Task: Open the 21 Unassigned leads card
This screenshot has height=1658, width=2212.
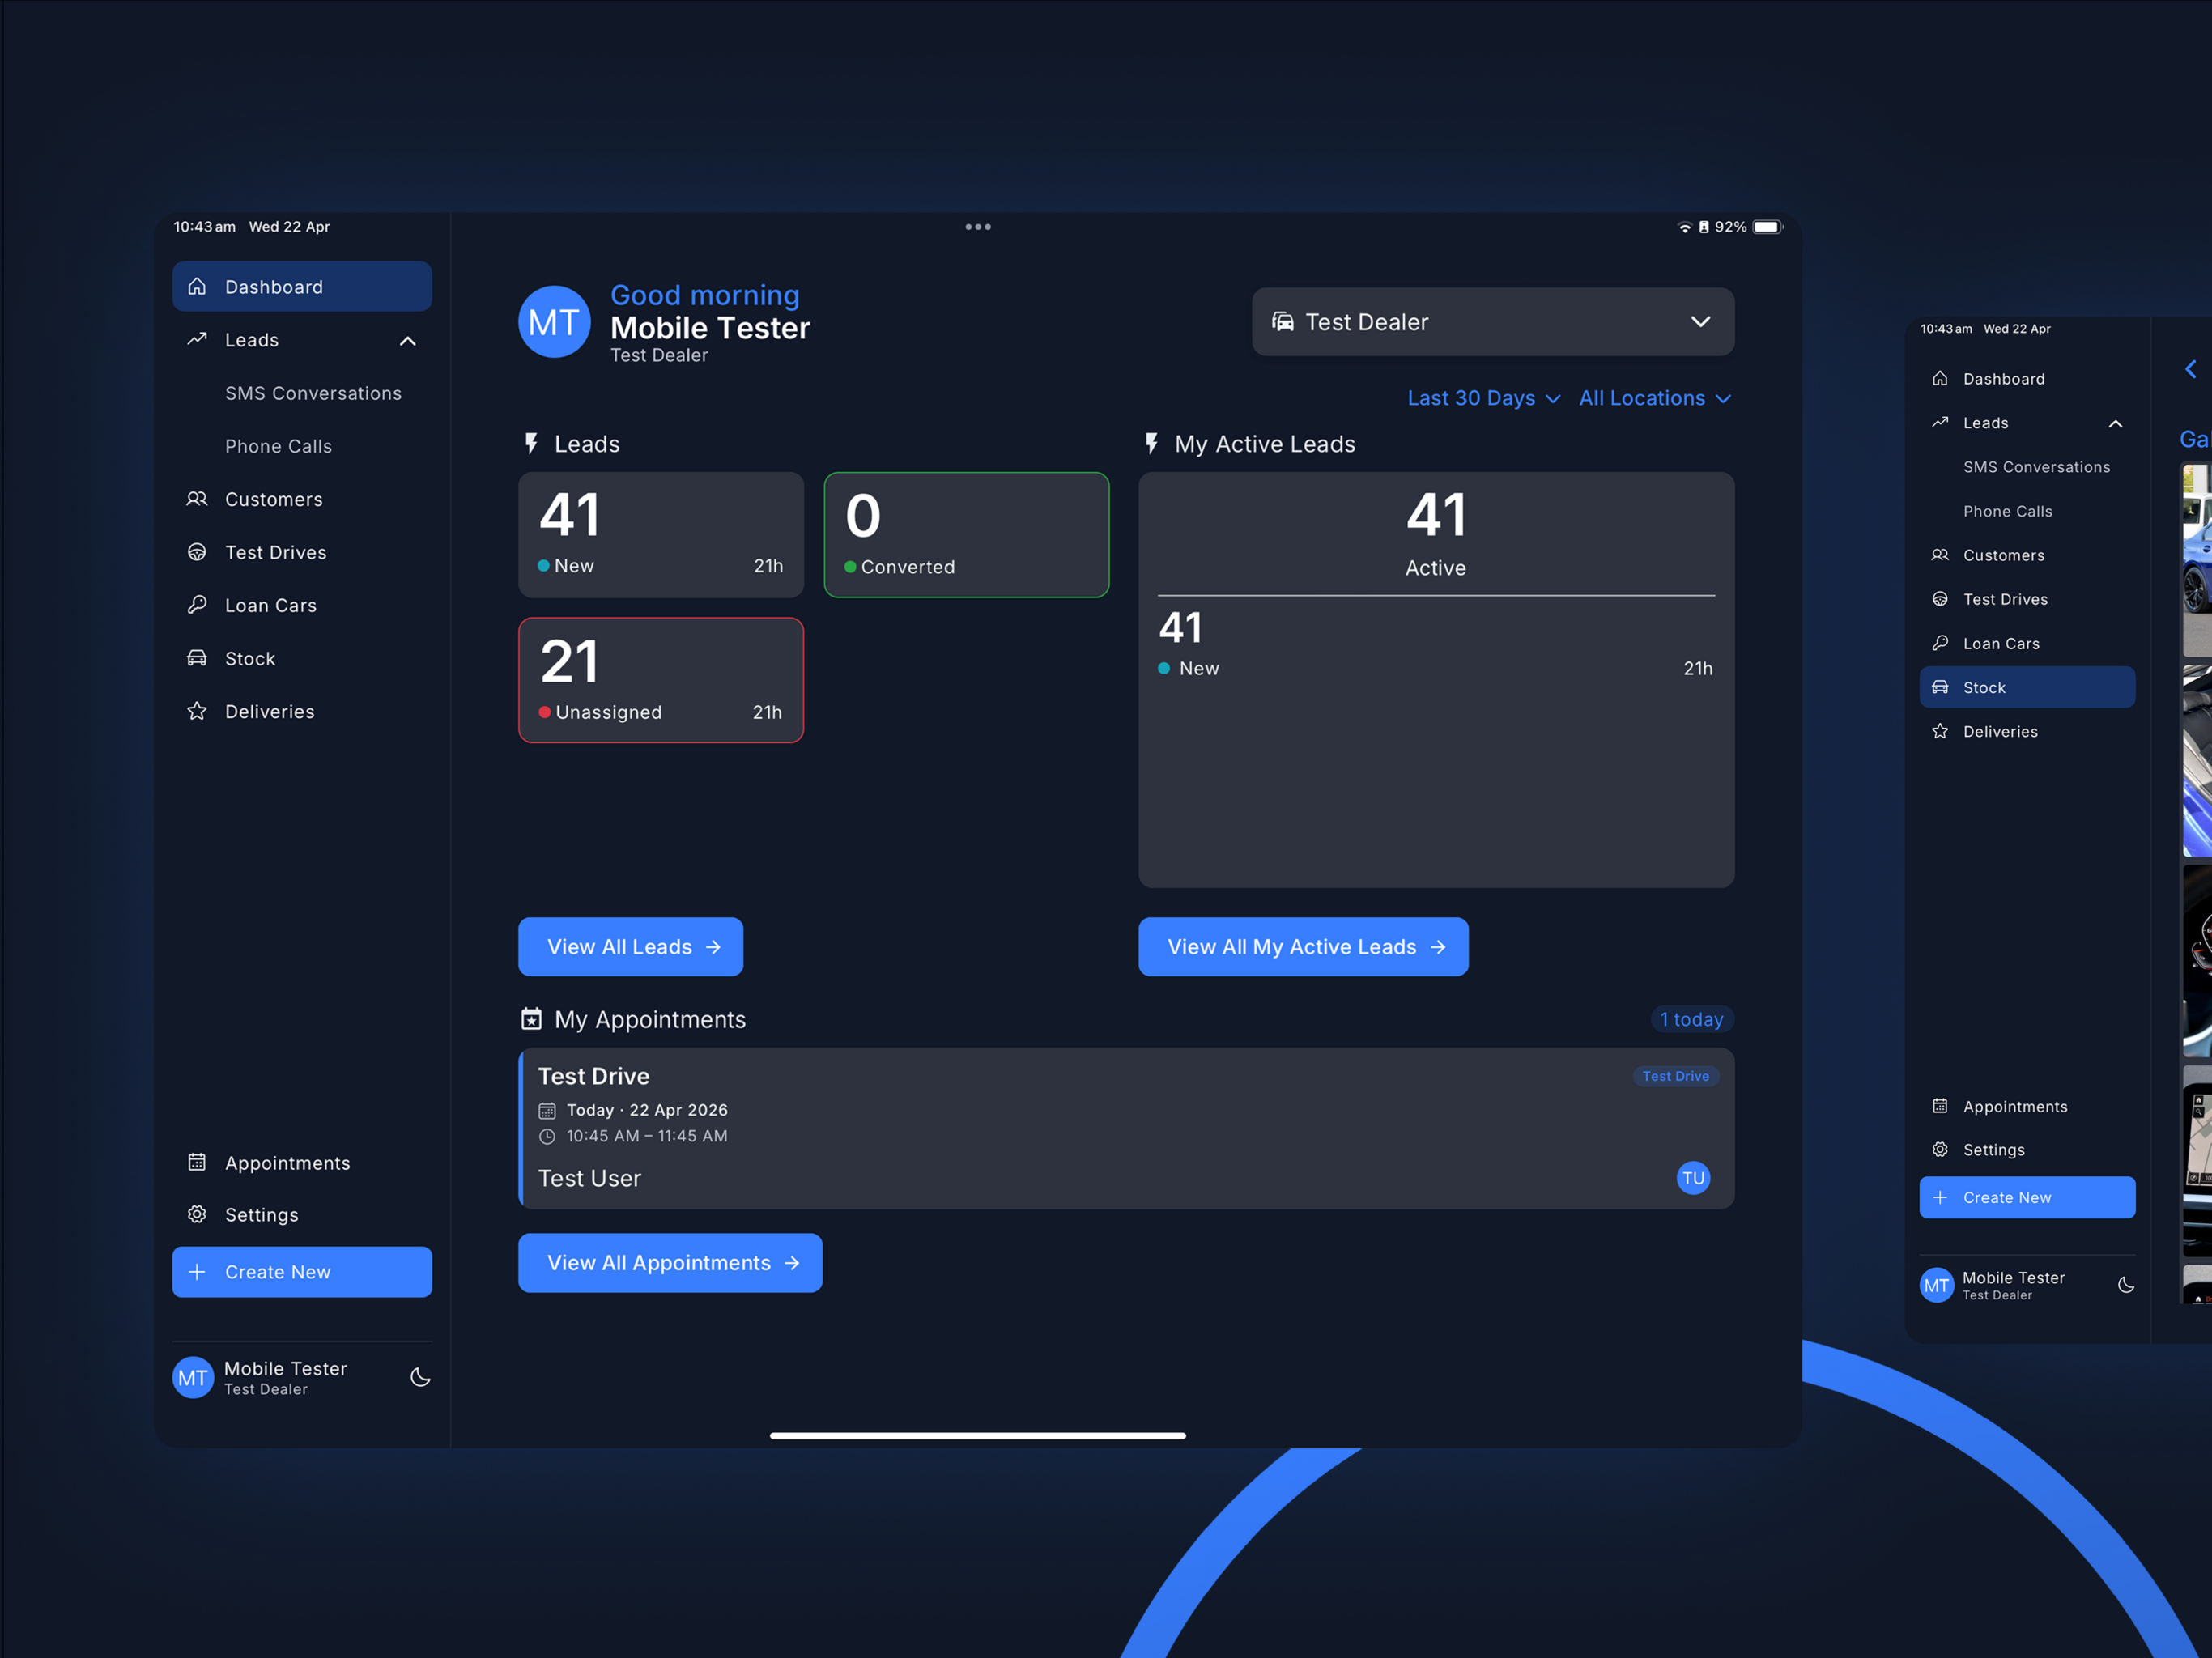Action: pos(661,680)
